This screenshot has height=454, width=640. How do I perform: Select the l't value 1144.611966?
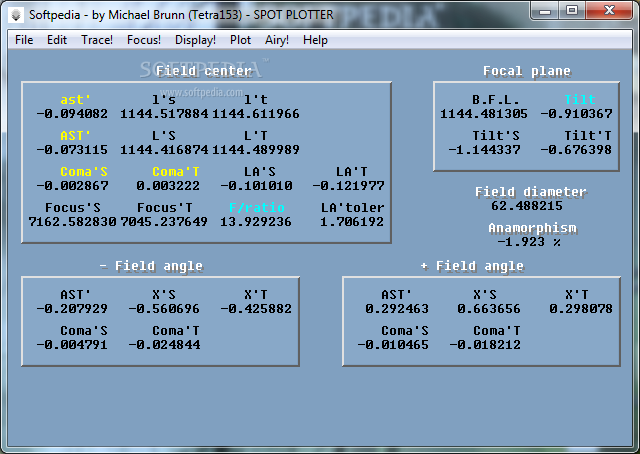(x=256, y=114)
